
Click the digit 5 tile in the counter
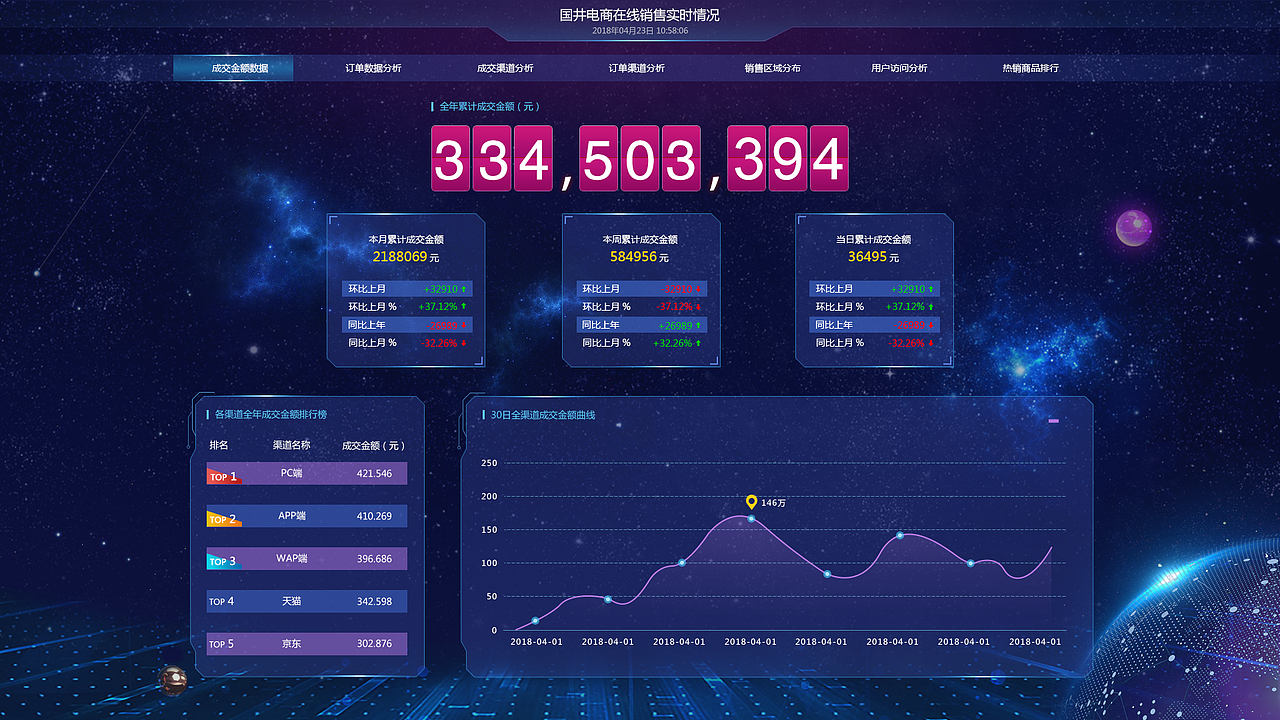[x=598, y=158]
